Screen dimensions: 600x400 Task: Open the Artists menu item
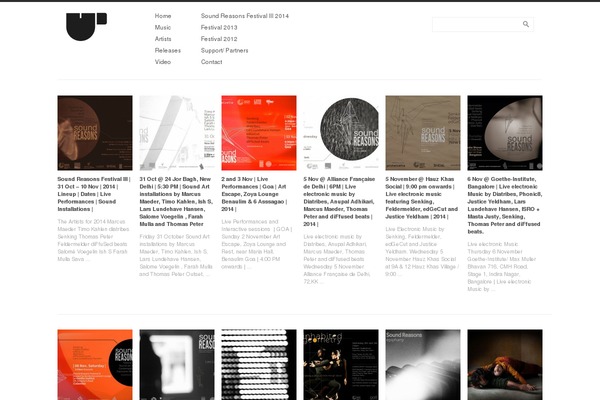(x=163, y=39)
